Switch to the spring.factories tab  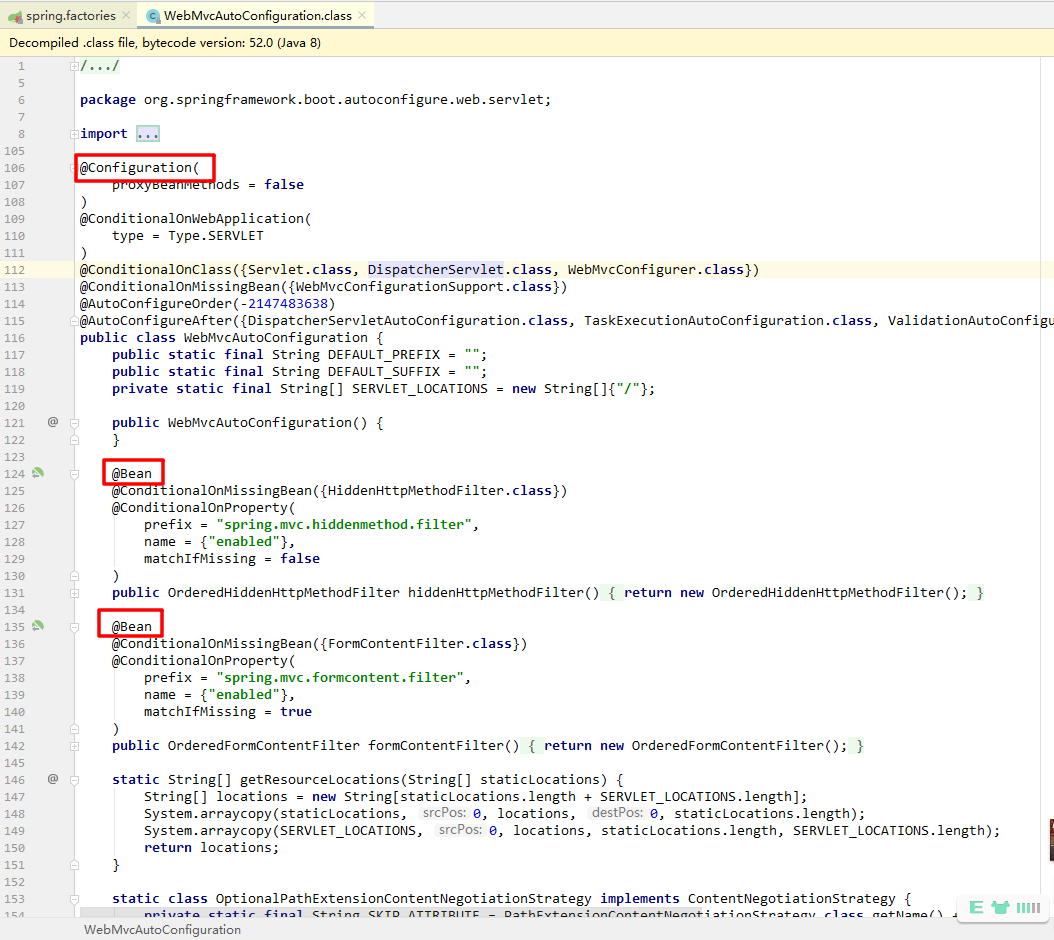click(69, 16)
